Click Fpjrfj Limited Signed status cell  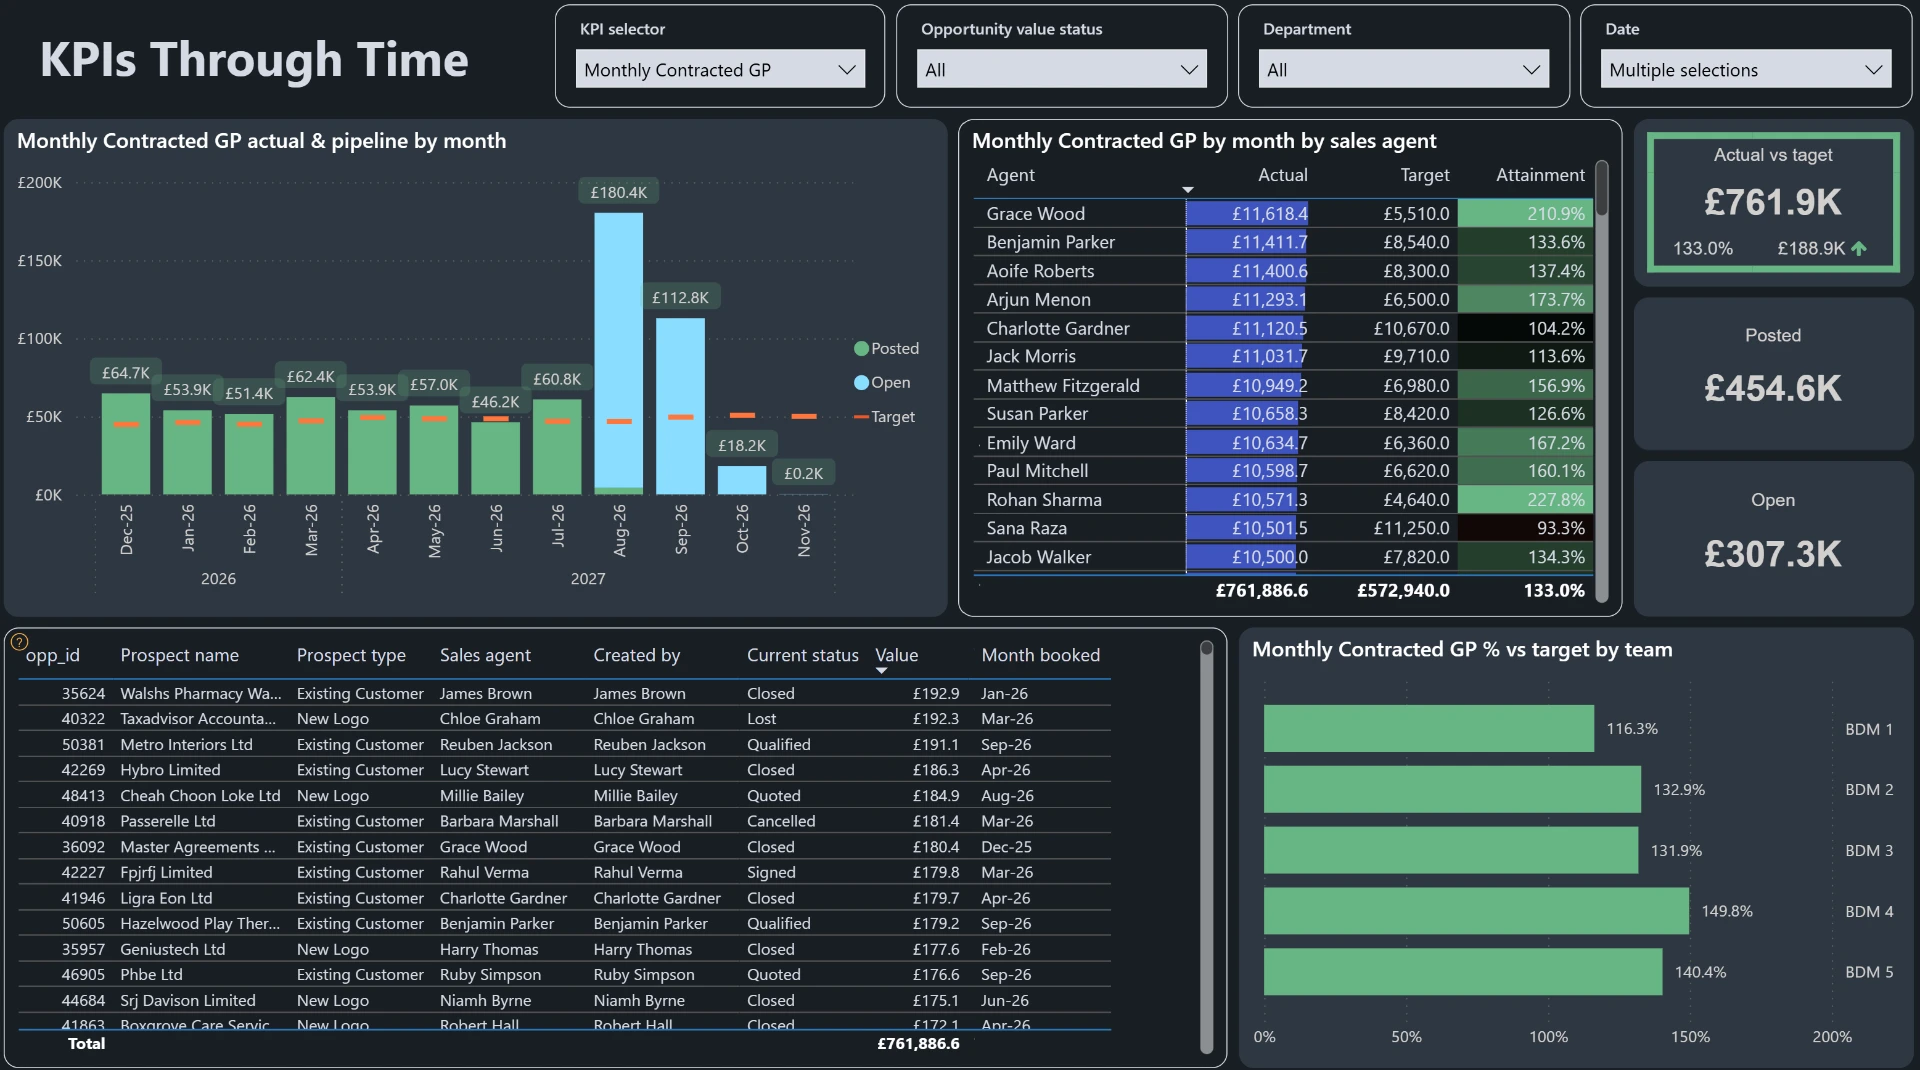coord(771,872)
